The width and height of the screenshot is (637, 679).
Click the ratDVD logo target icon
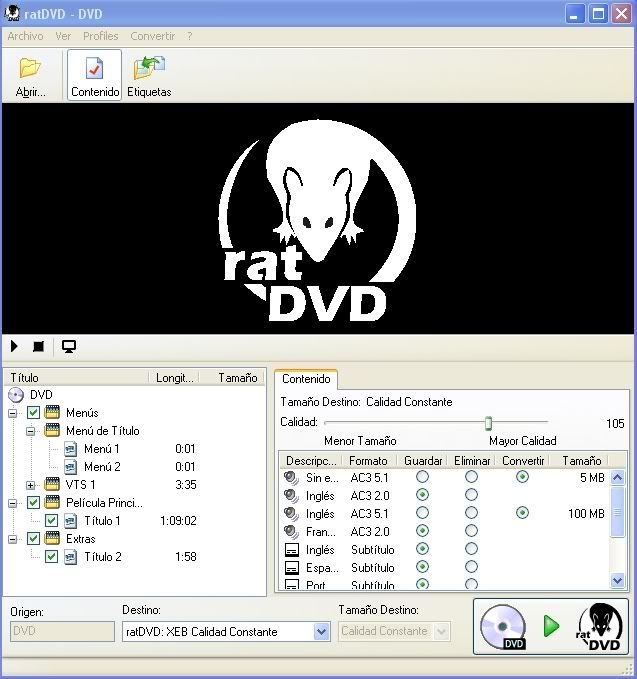[600, 627]
